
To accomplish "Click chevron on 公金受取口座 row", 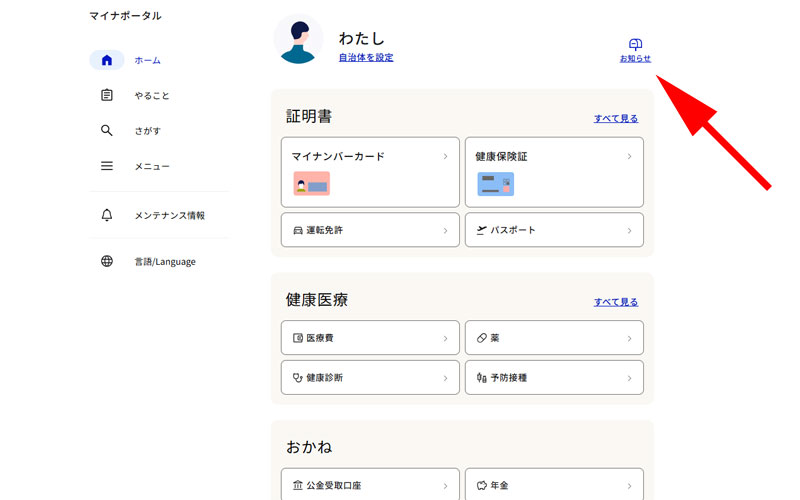I will (x=445, y=486).
